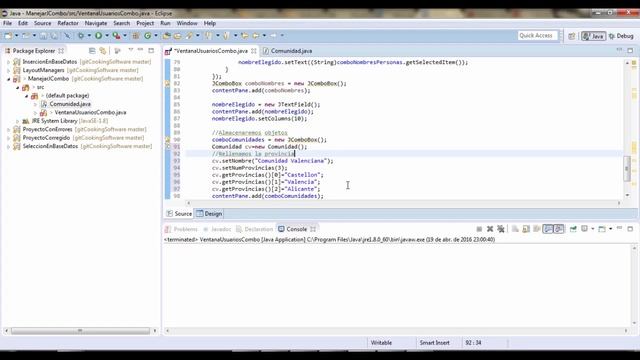Select the Java perspective button
640x360 pixels.
[x=593, y=36]
